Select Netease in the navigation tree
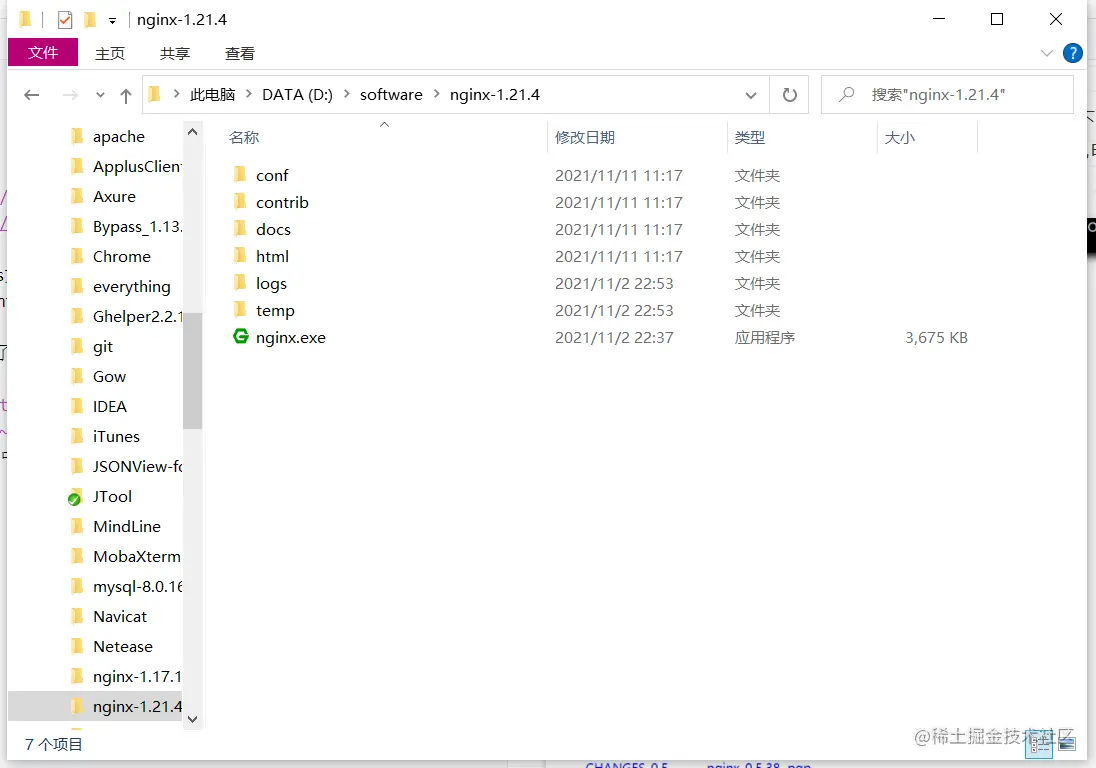1096x768 pixels. pos(122,647)
